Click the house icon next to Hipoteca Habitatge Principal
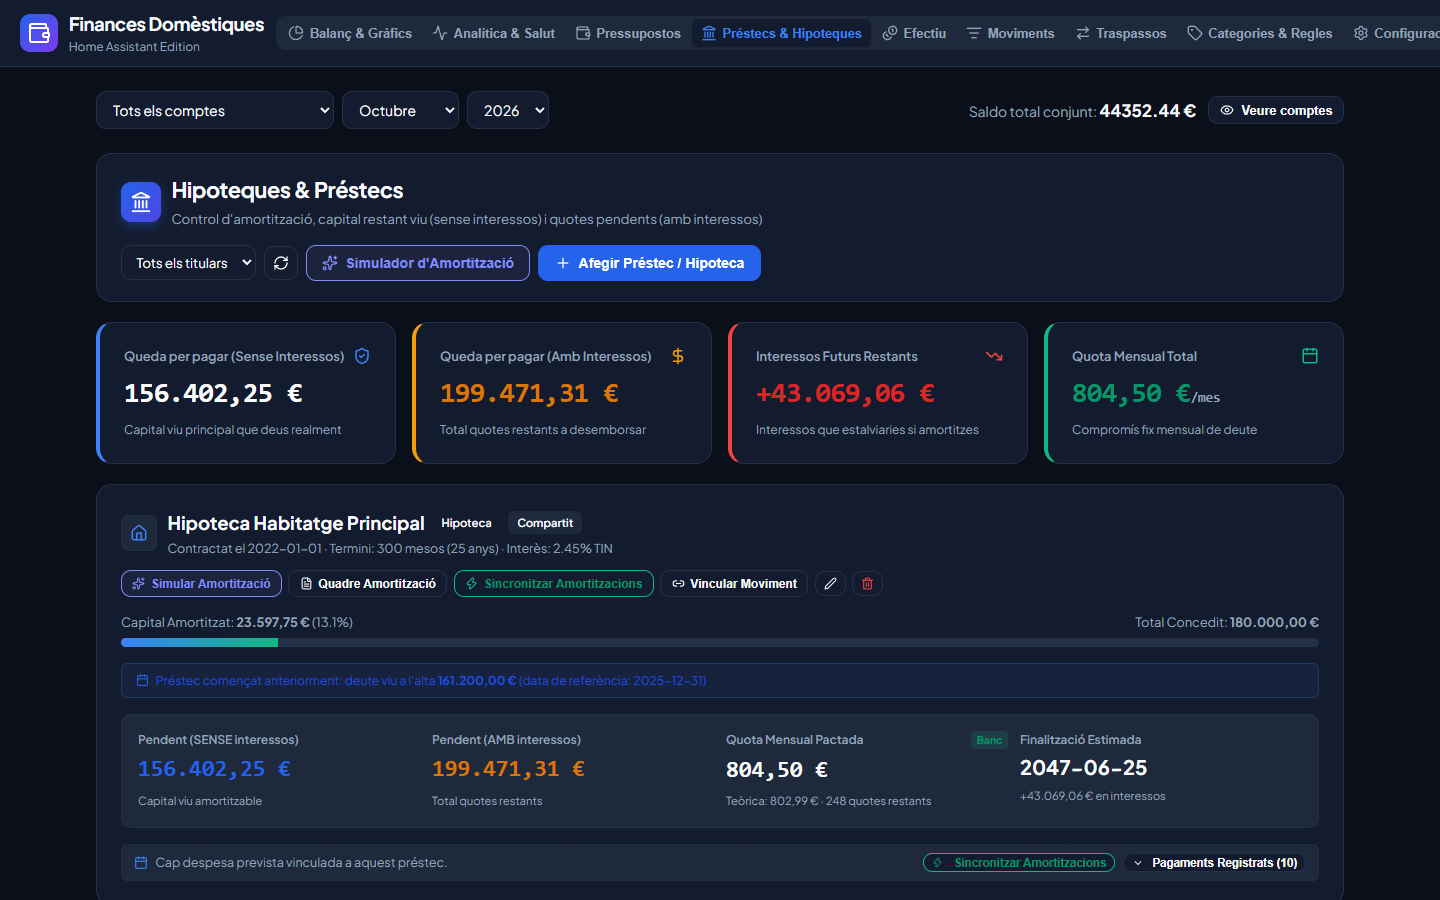The image size is (1440, 900). click(139, 533)
